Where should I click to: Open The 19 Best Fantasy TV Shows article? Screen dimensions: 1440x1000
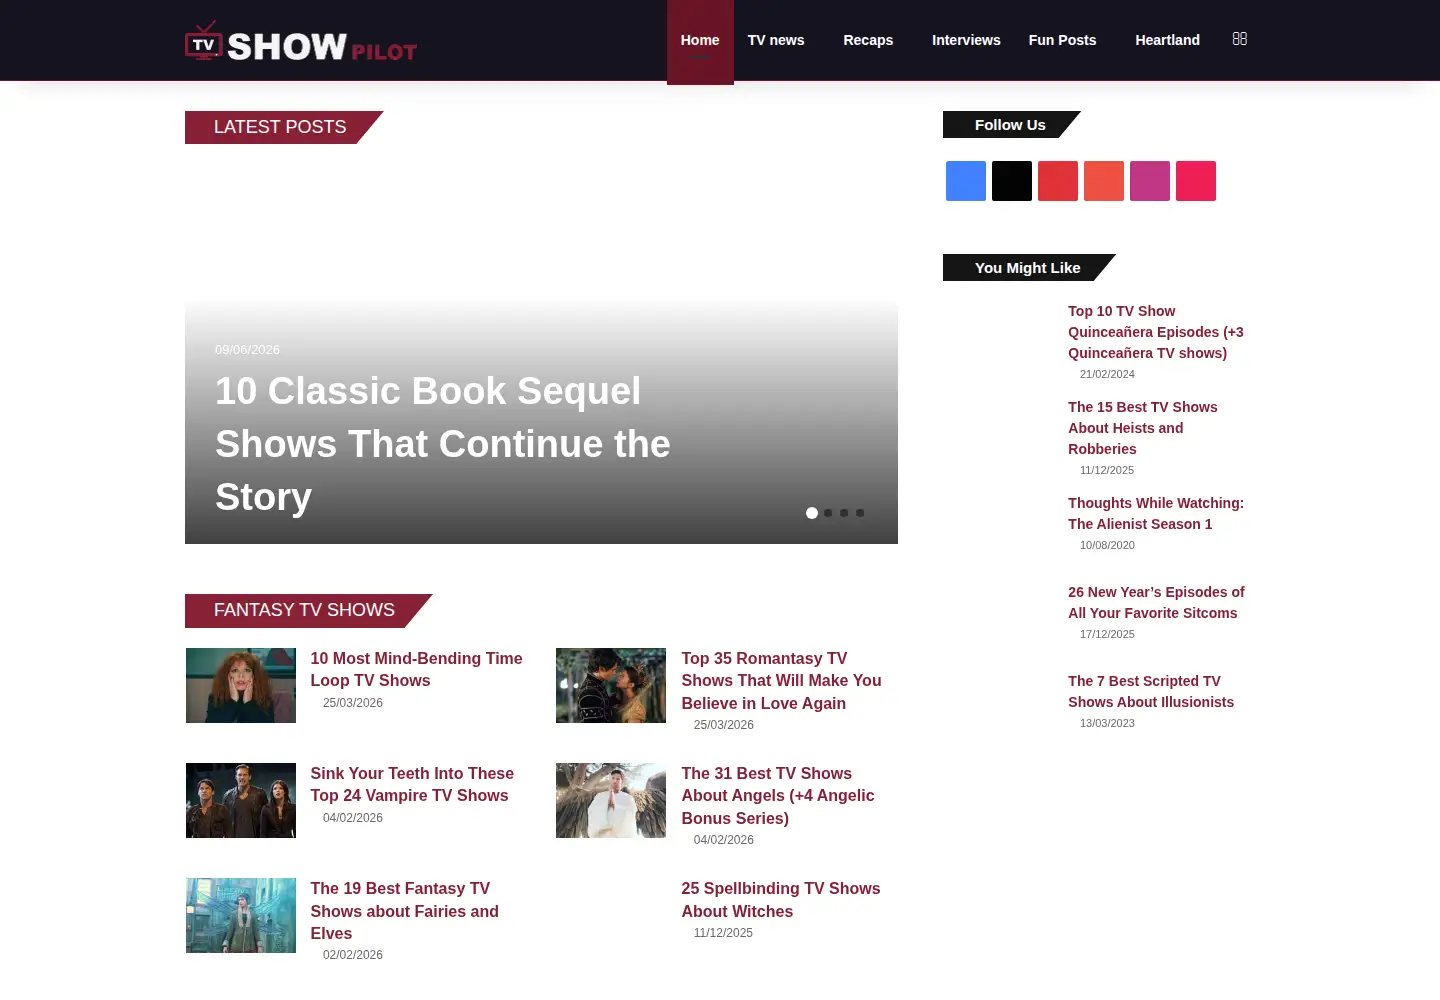(x=404, y=910)
